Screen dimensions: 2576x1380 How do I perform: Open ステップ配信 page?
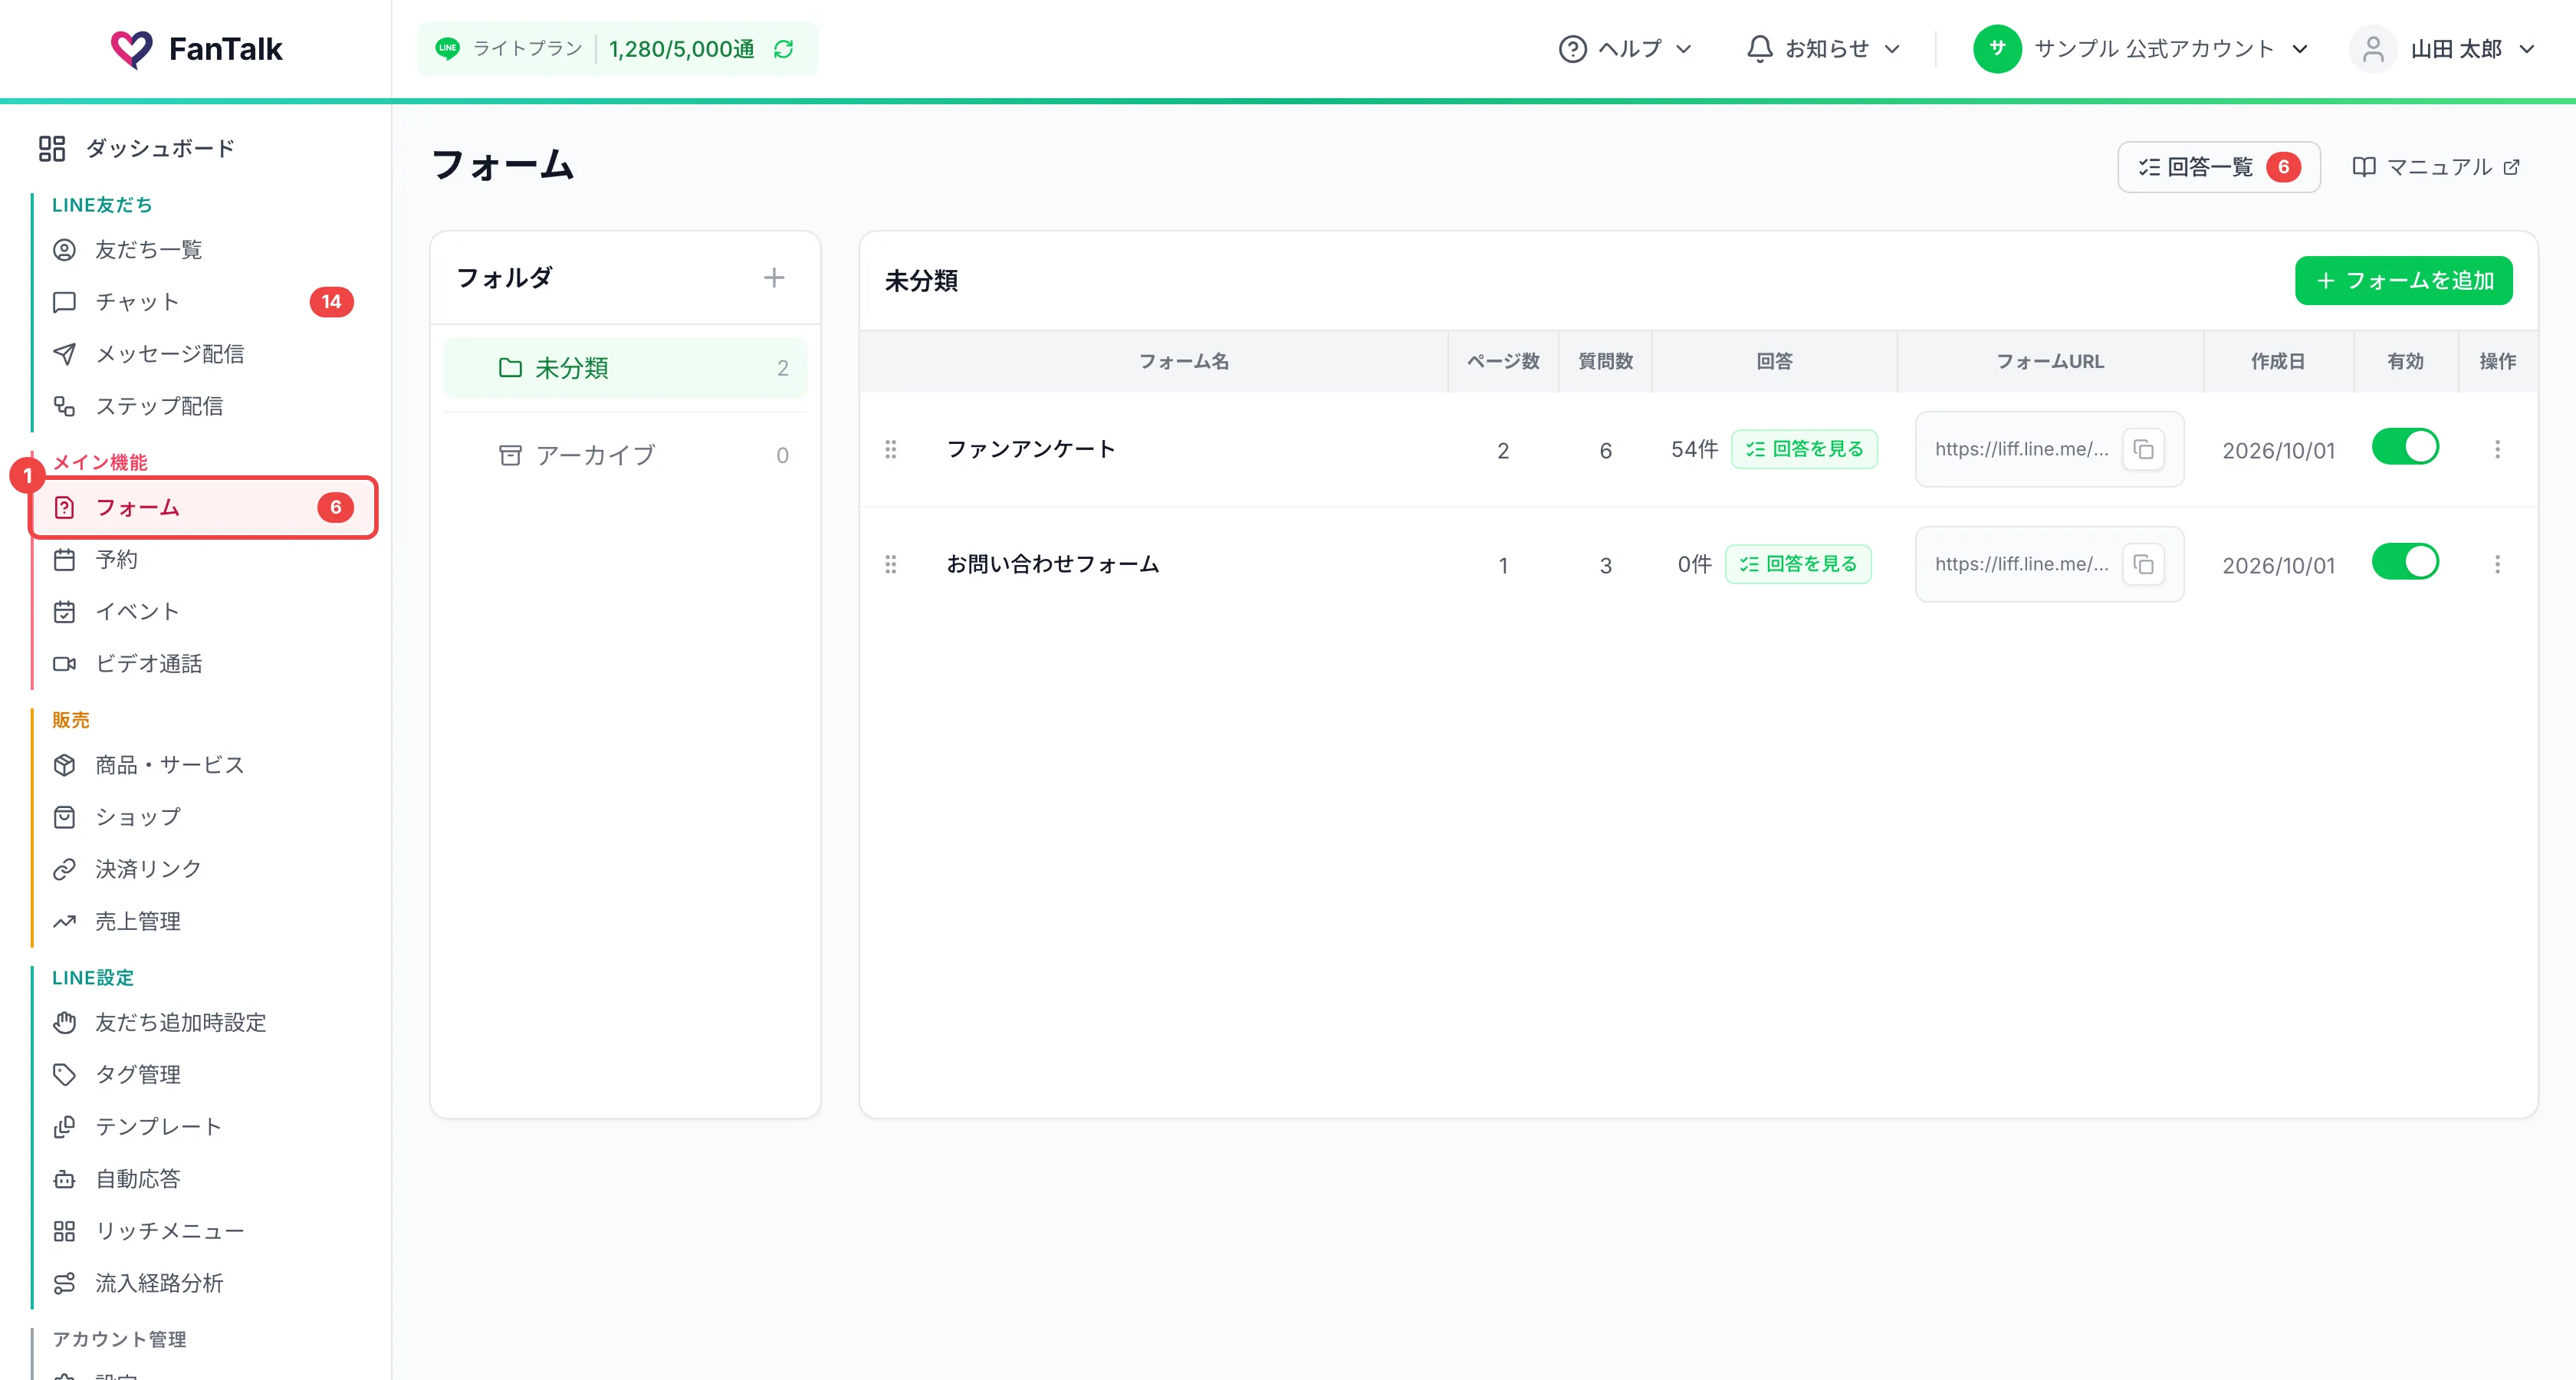pyautogui.click(x=204, y=406)
